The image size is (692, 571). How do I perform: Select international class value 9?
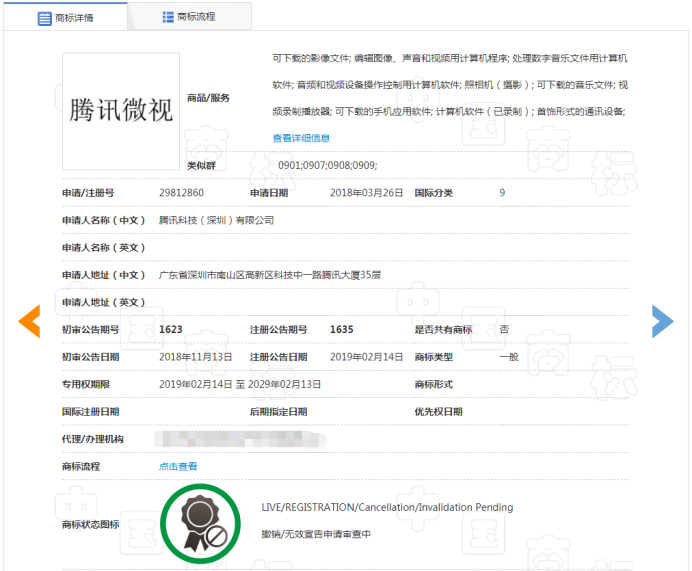pyautogui.click(x=502, y=193)
